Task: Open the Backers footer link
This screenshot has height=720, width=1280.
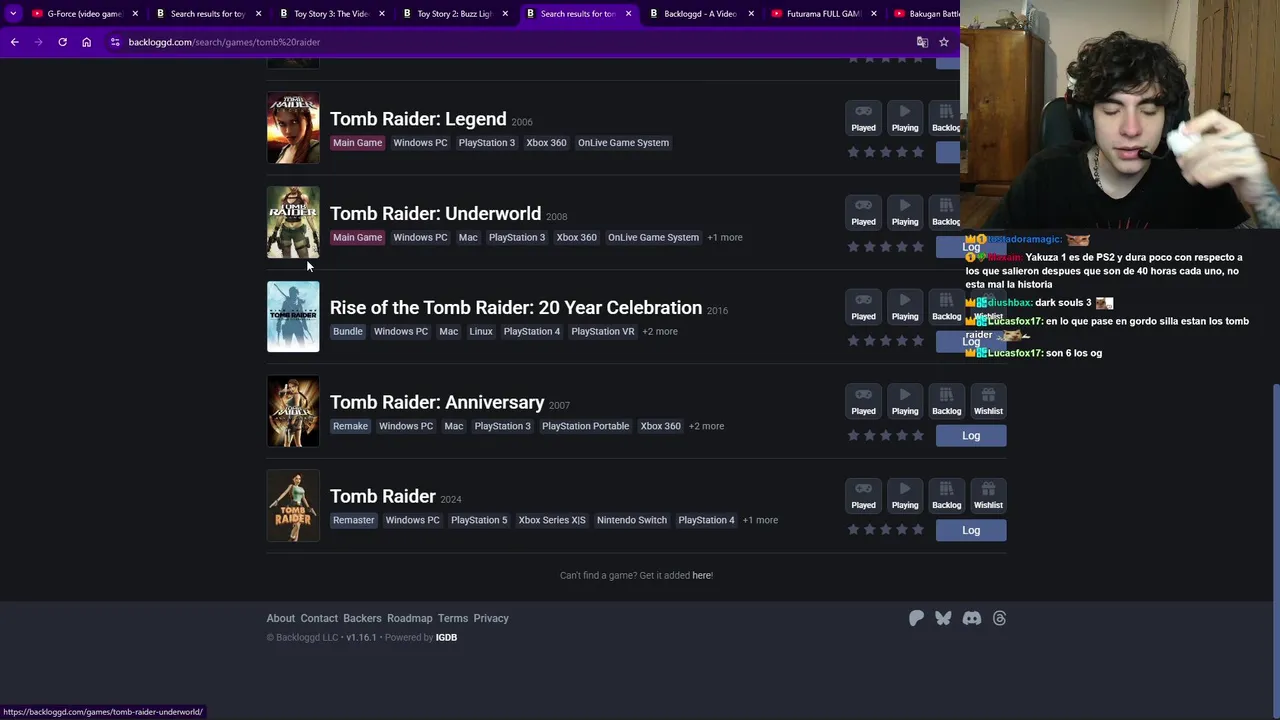Action: coord(362,618)
